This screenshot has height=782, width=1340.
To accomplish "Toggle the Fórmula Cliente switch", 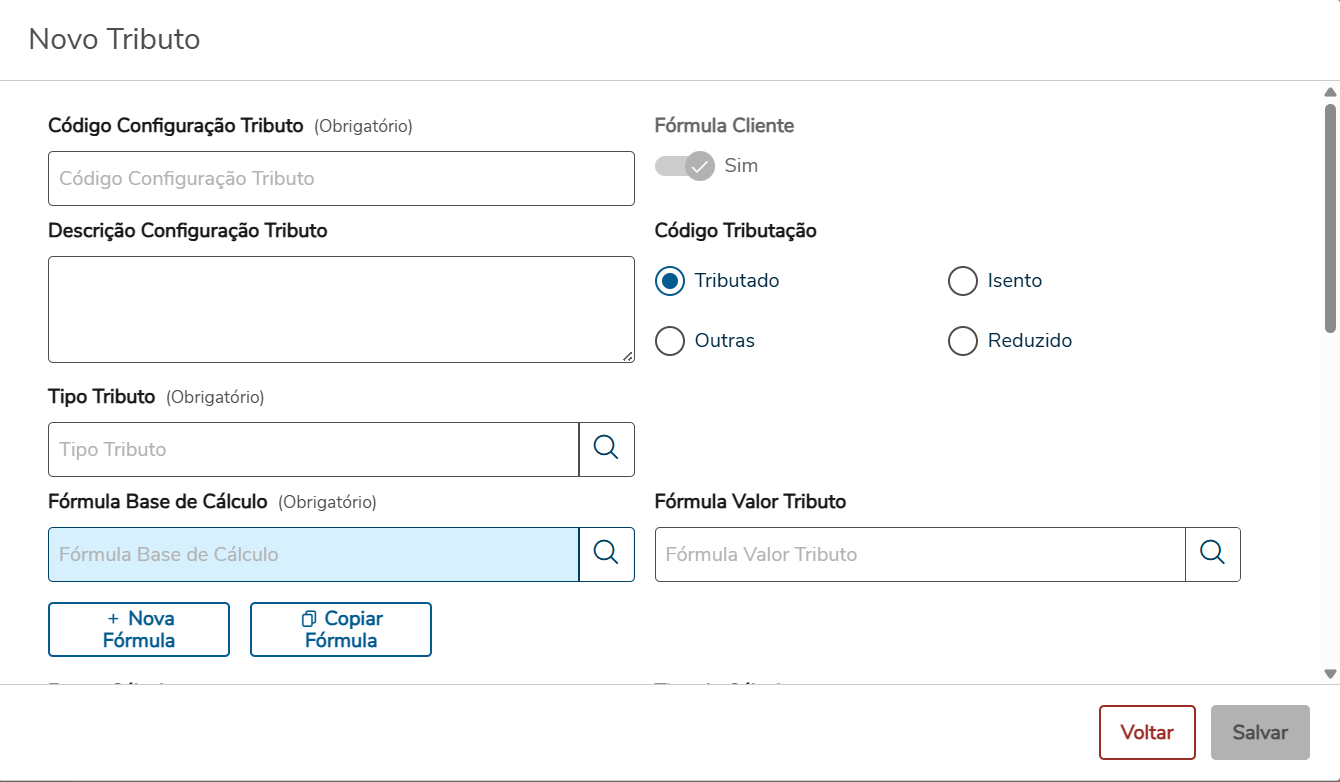I will coord(685,166).
